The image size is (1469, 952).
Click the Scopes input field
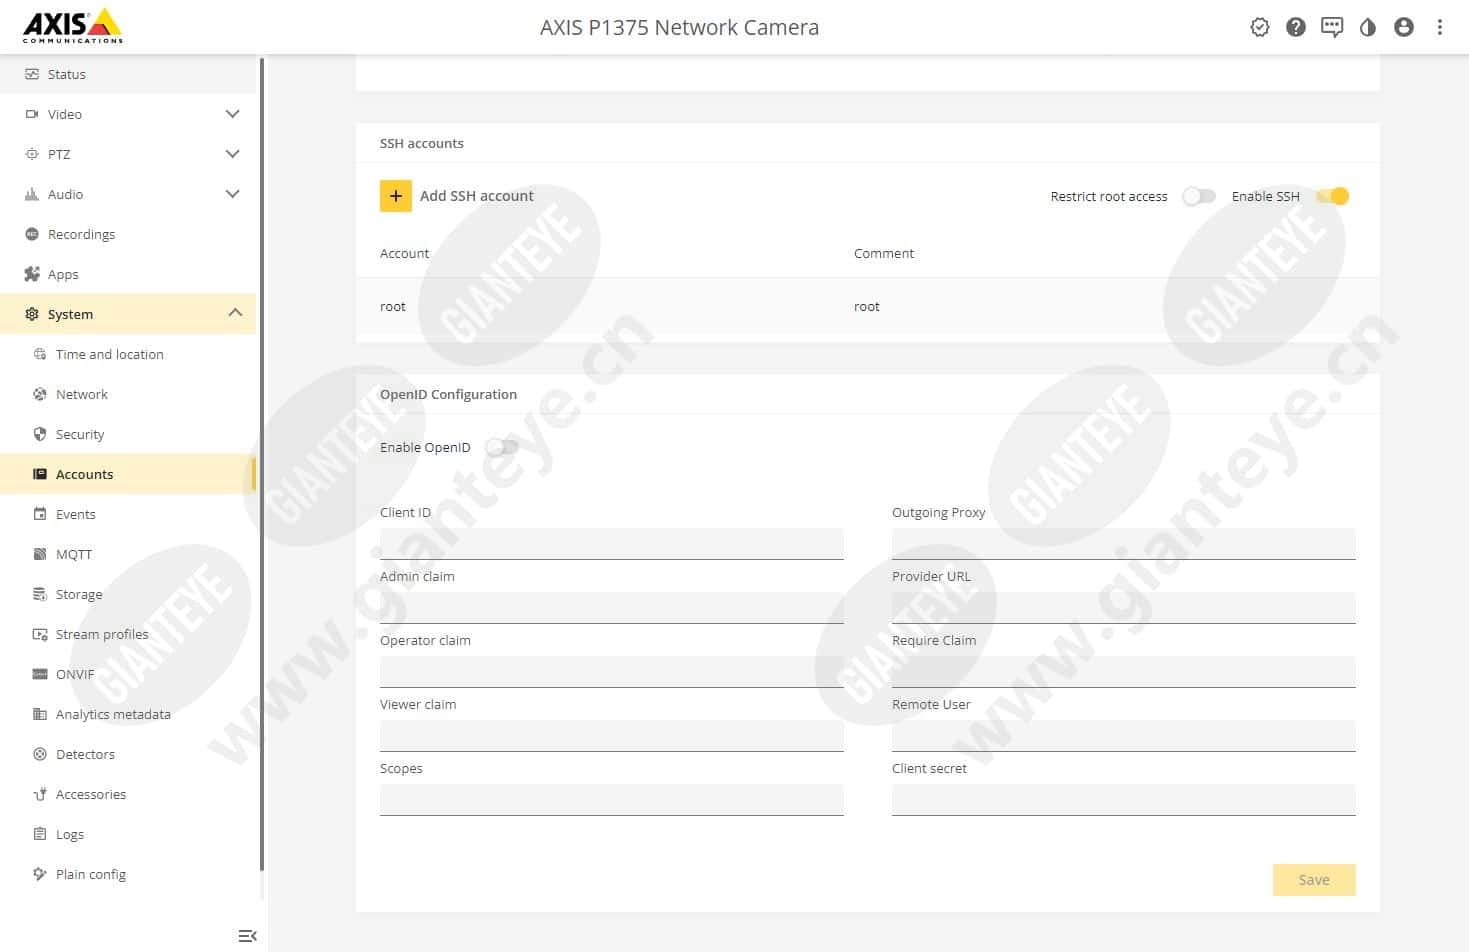[612, 799]
